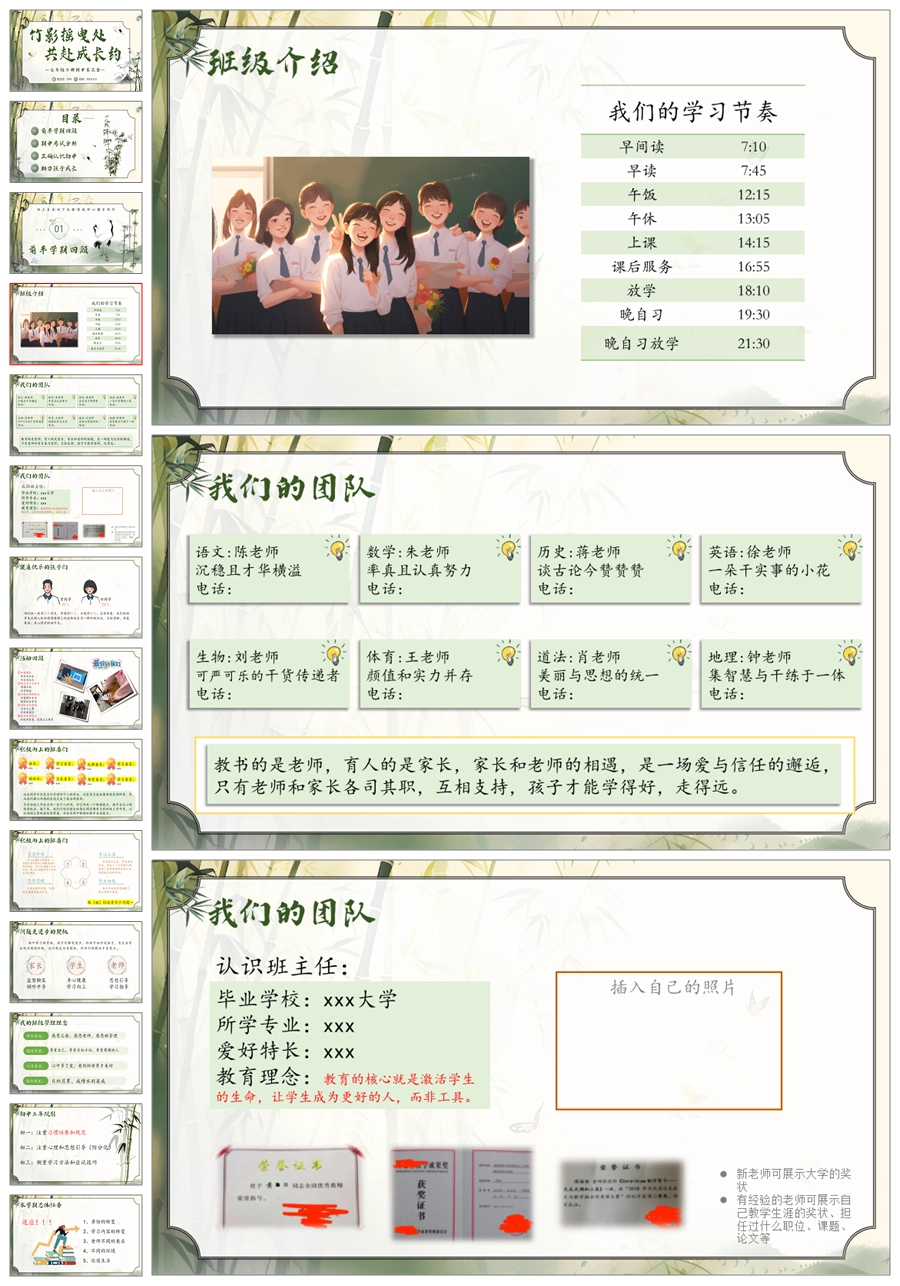Click the class group photo of students
This screenshot has height=1286, width=900.
click(371, 245)
